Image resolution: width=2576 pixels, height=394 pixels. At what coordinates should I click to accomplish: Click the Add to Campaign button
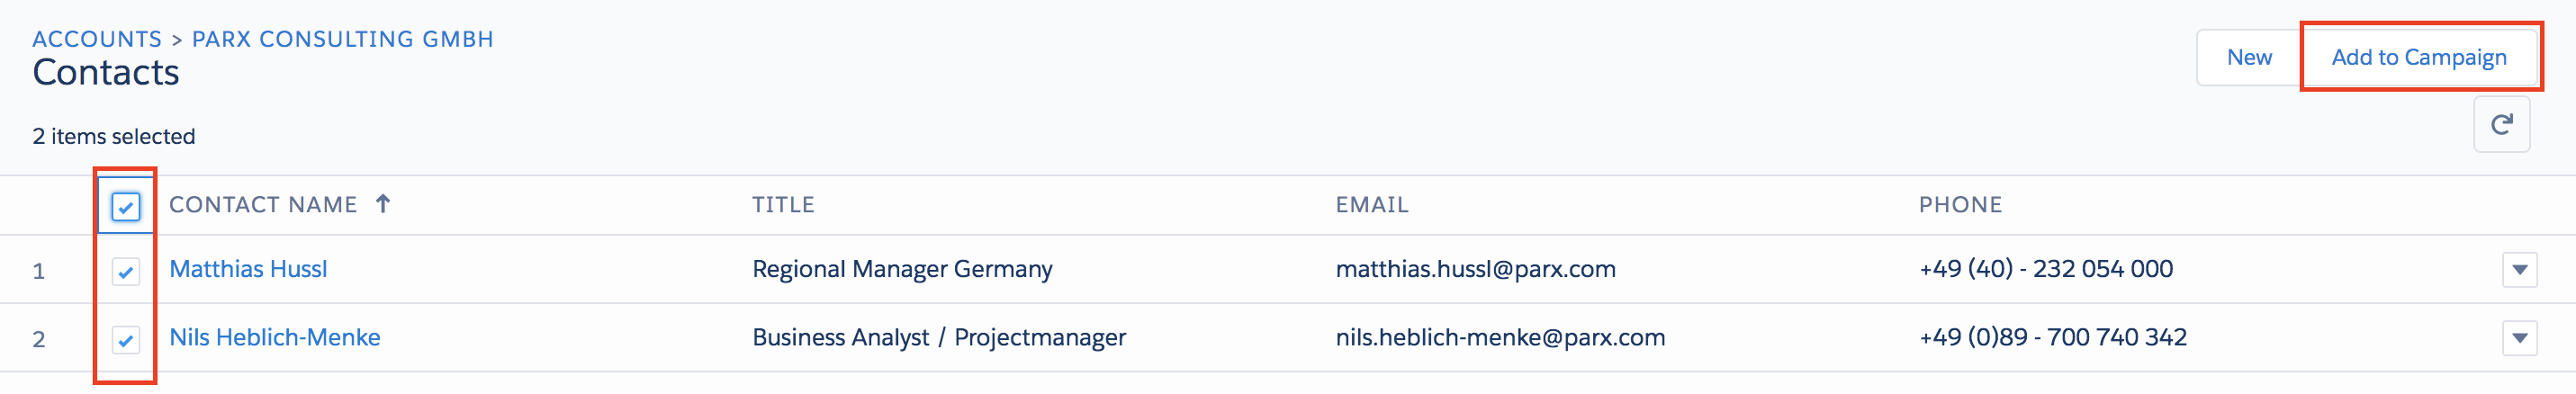point(2418,58)
